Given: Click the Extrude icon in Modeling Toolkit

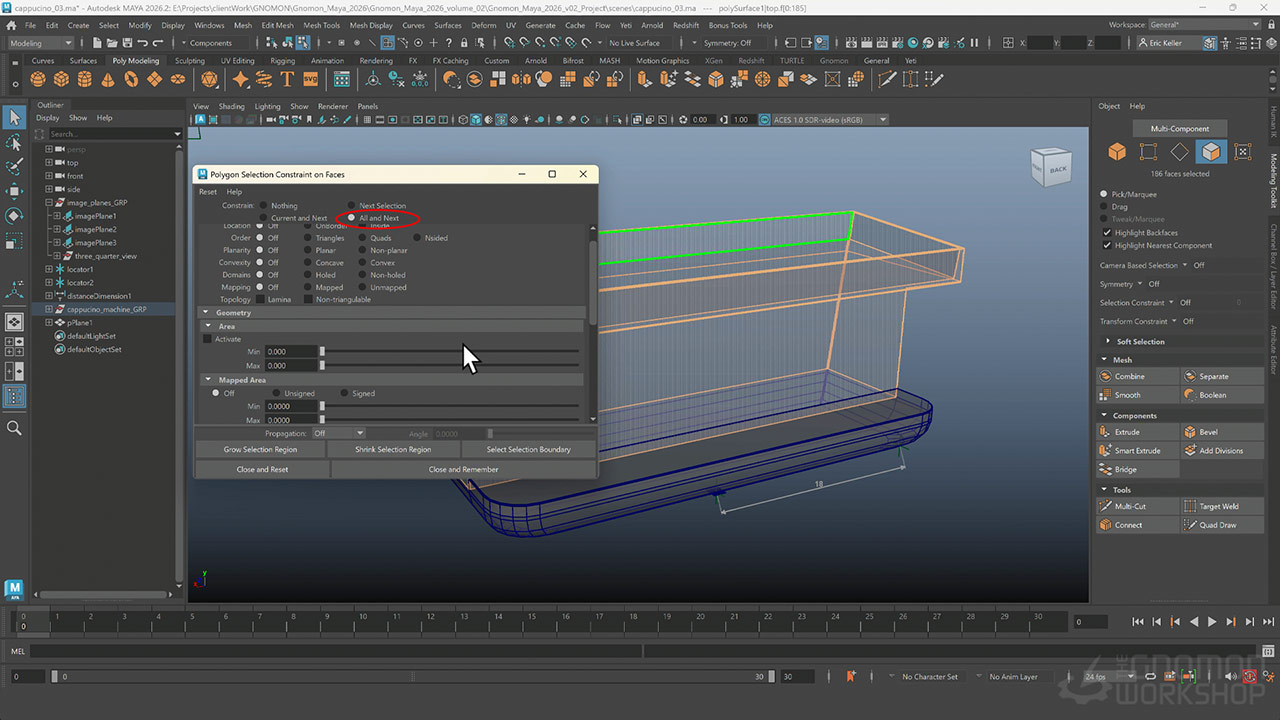Looking at the screenshot, I should point(1106,432).
